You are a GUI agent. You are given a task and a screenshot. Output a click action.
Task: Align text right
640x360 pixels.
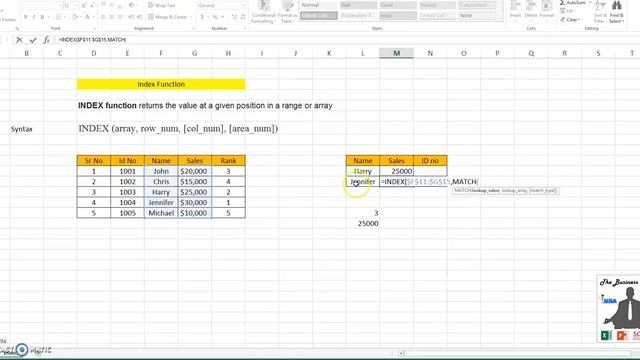(x=120, y=17)
